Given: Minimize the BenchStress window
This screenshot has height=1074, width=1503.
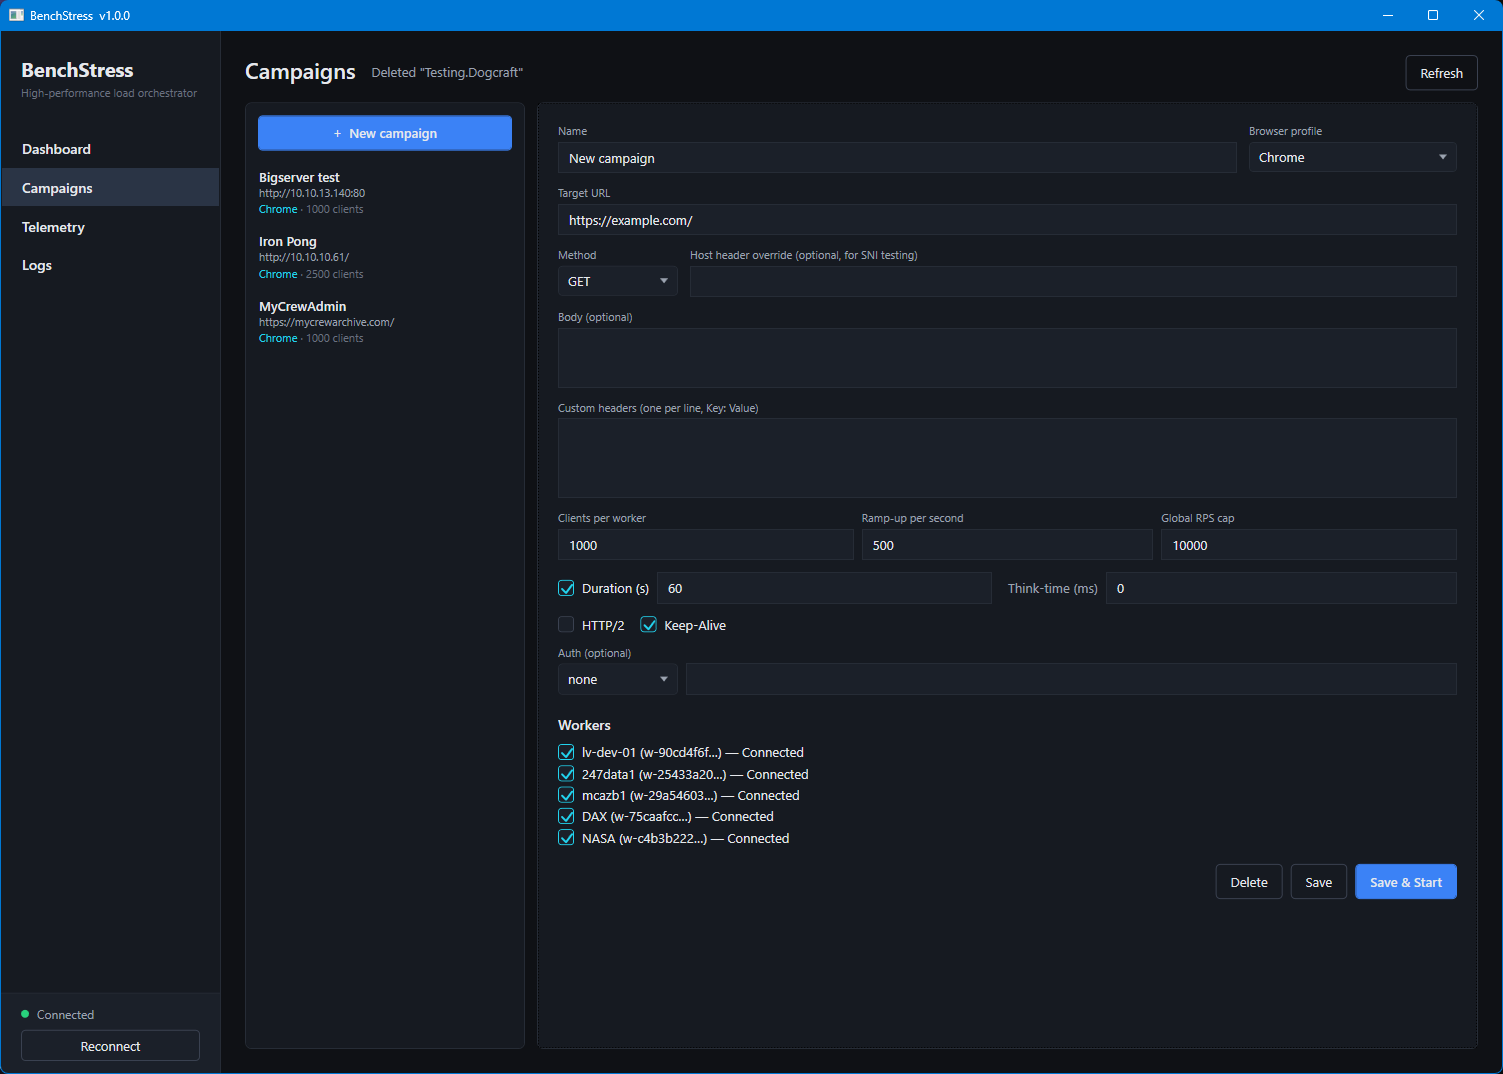Looking at the screenshot, I should point(1387,15).
